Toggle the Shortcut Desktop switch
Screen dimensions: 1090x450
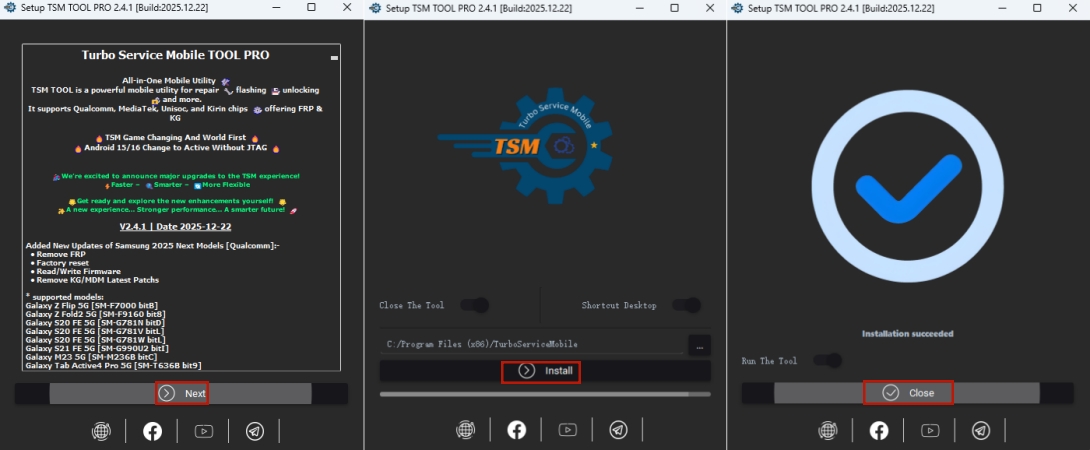pyautogui.click(x=686, y=305)
